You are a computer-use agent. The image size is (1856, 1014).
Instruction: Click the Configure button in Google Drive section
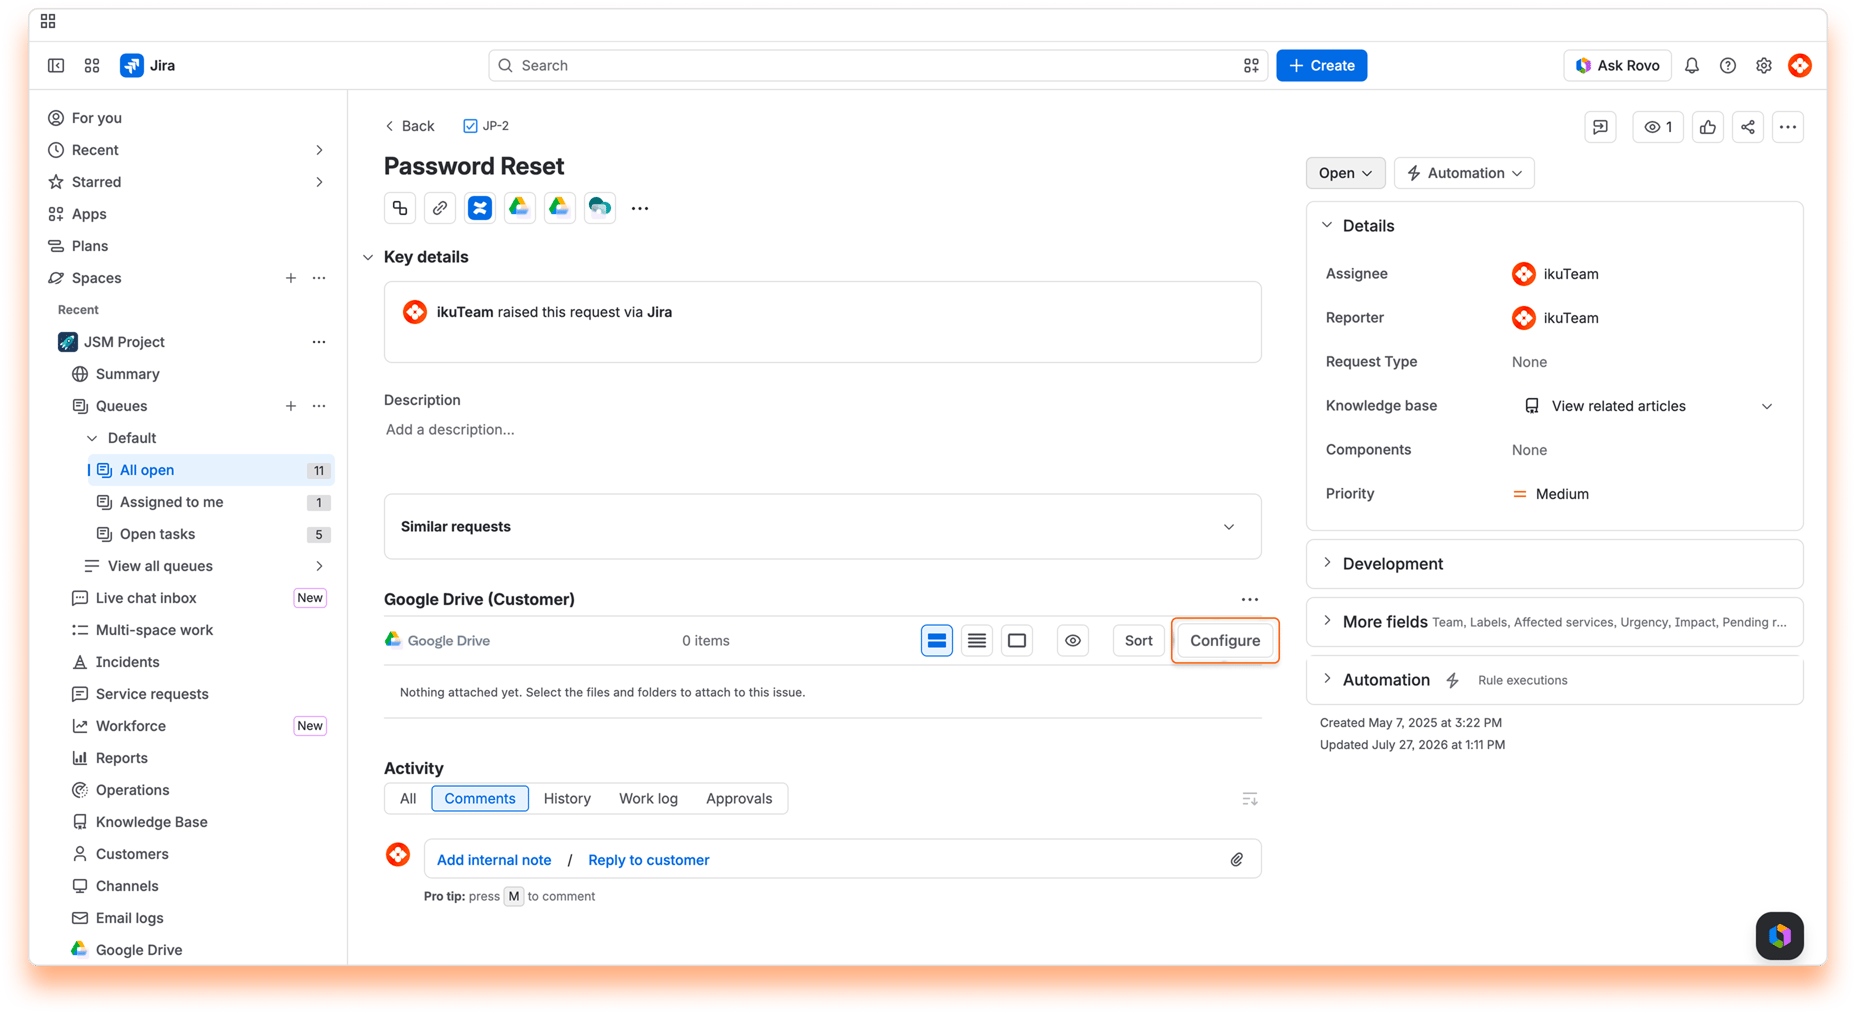click(x=1225, y=641)
